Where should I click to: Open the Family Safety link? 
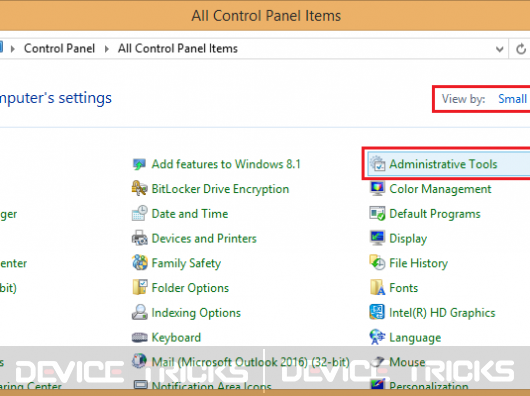(186, 263)
